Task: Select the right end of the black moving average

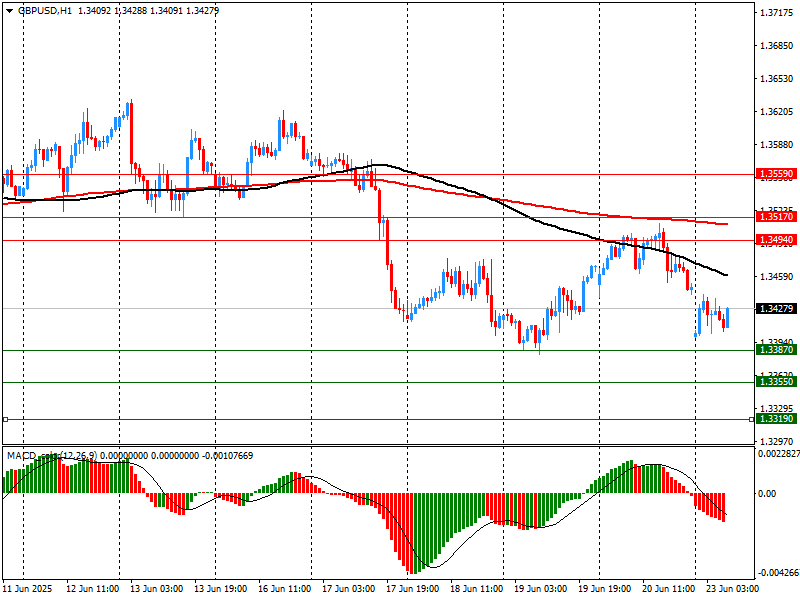Action: [726, 275]
